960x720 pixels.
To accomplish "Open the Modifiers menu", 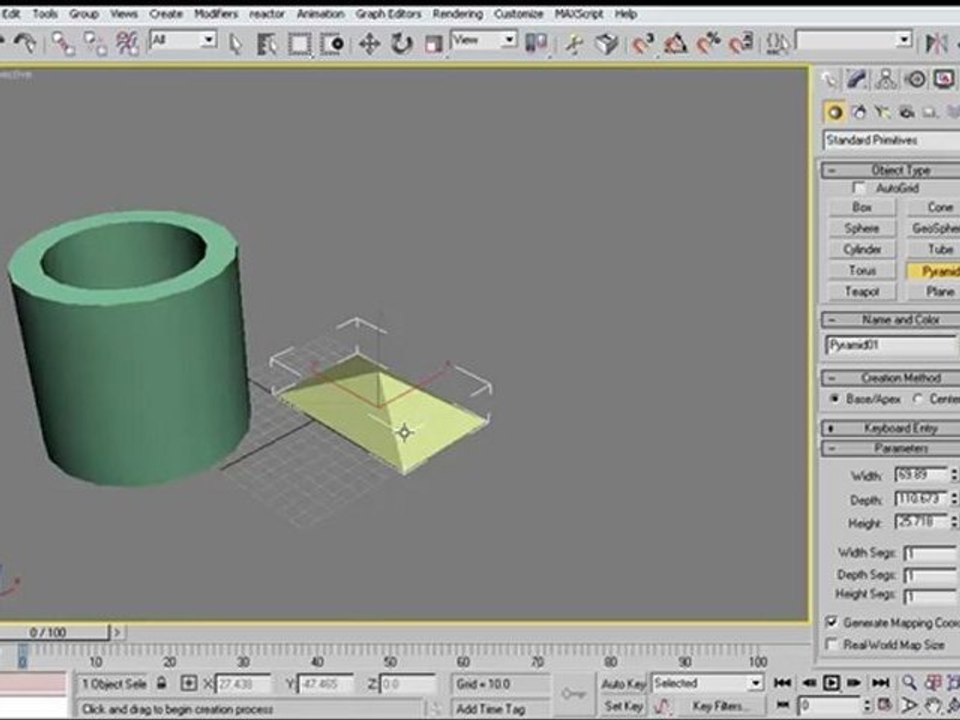I will (216, 13).
